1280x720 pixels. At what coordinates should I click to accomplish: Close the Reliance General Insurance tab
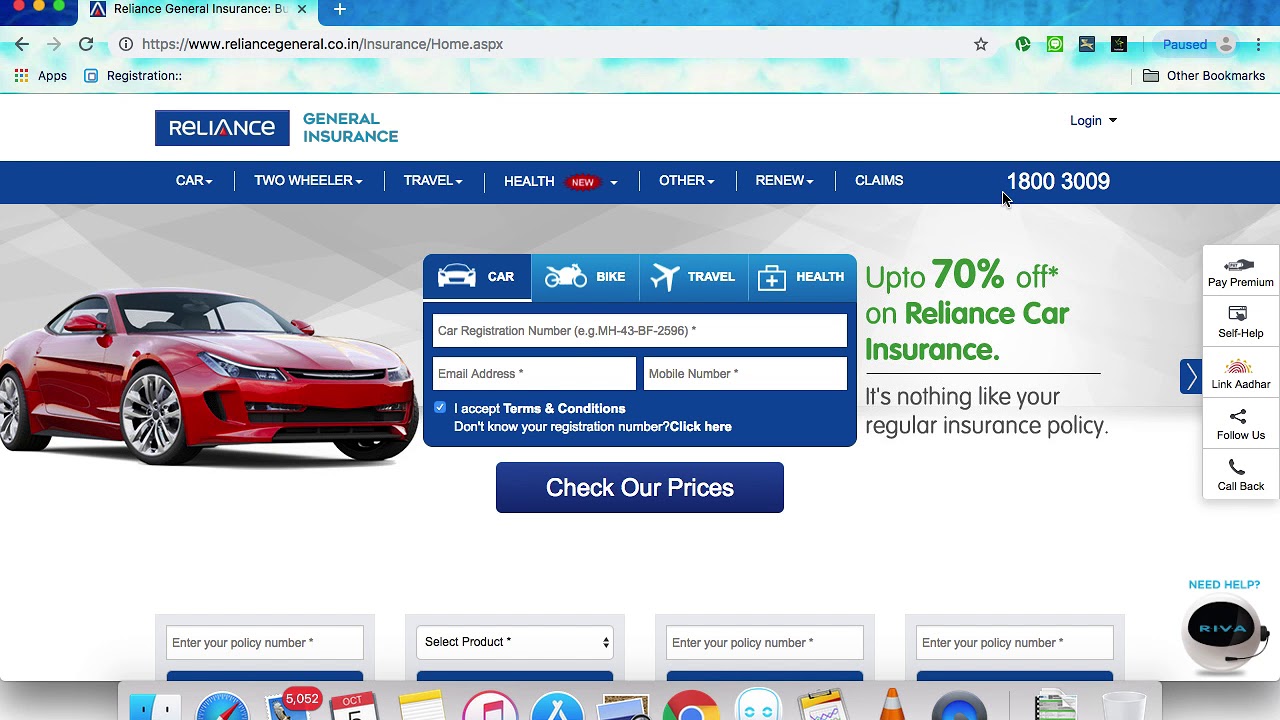coord(302,9)
